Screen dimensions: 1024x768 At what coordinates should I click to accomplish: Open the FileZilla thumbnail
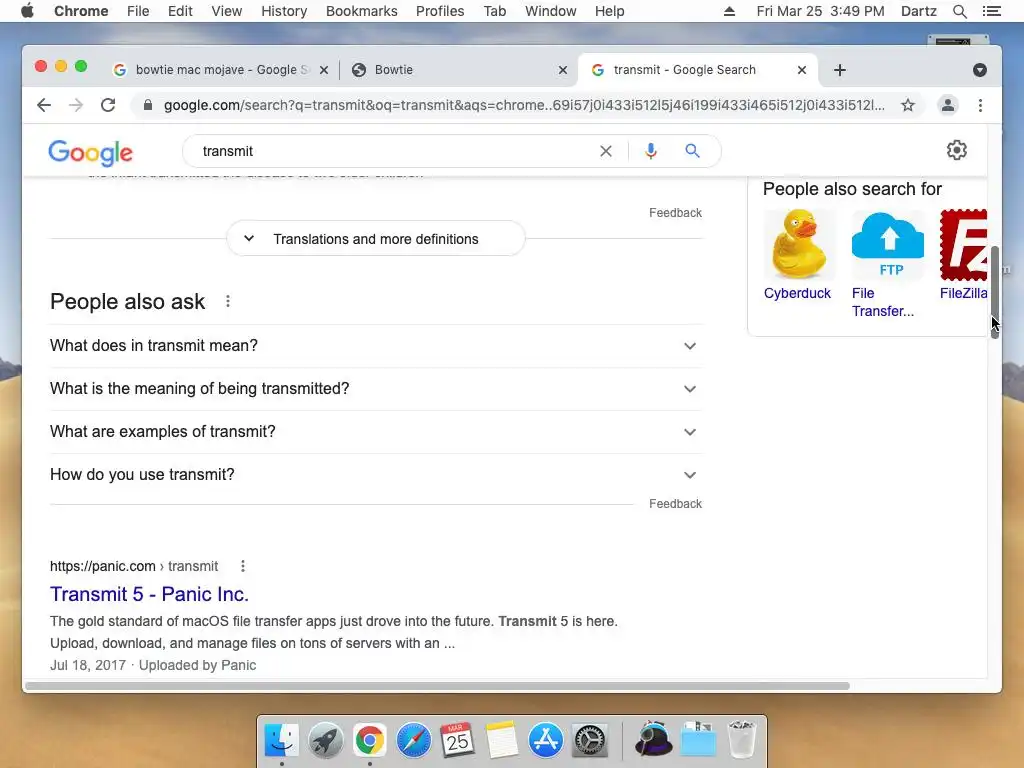point(963,244)
